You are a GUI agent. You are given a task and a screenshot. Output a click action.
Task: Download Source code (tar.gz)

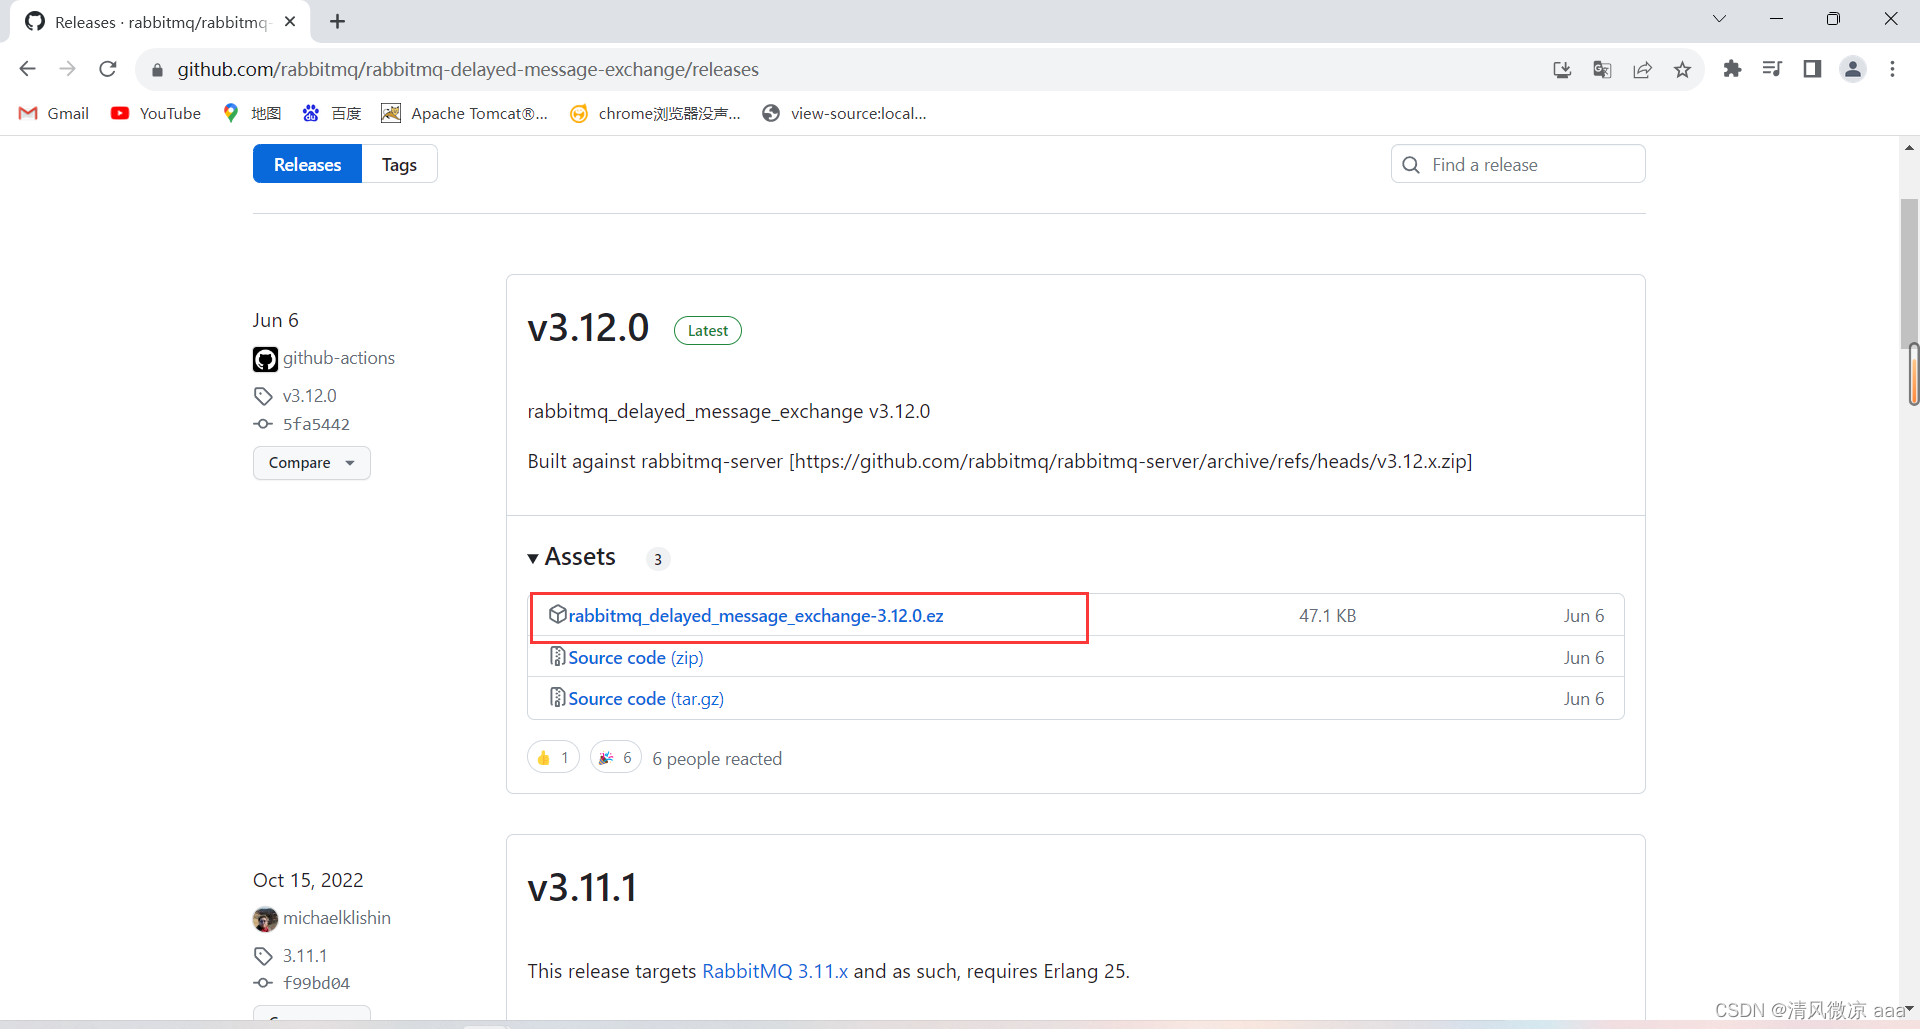click(x=646, y=699)
